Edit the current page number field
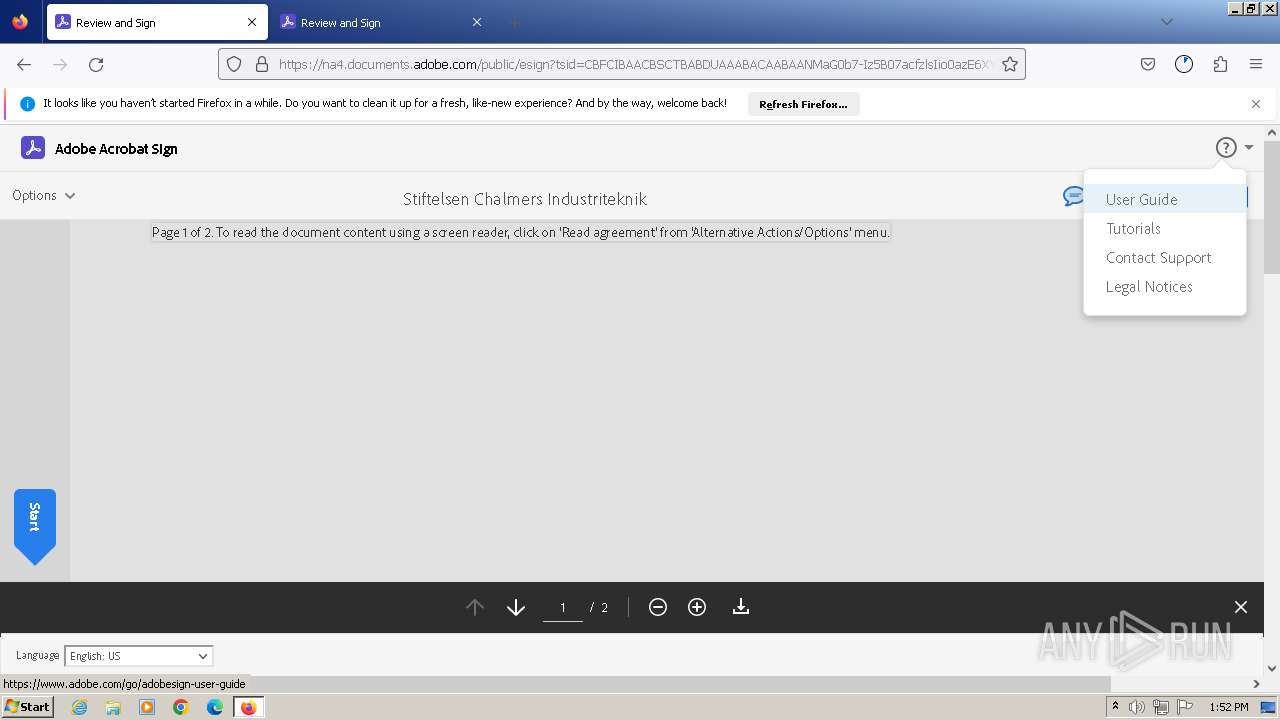This screenshot has width=1280, height=720. click(563, 608)
